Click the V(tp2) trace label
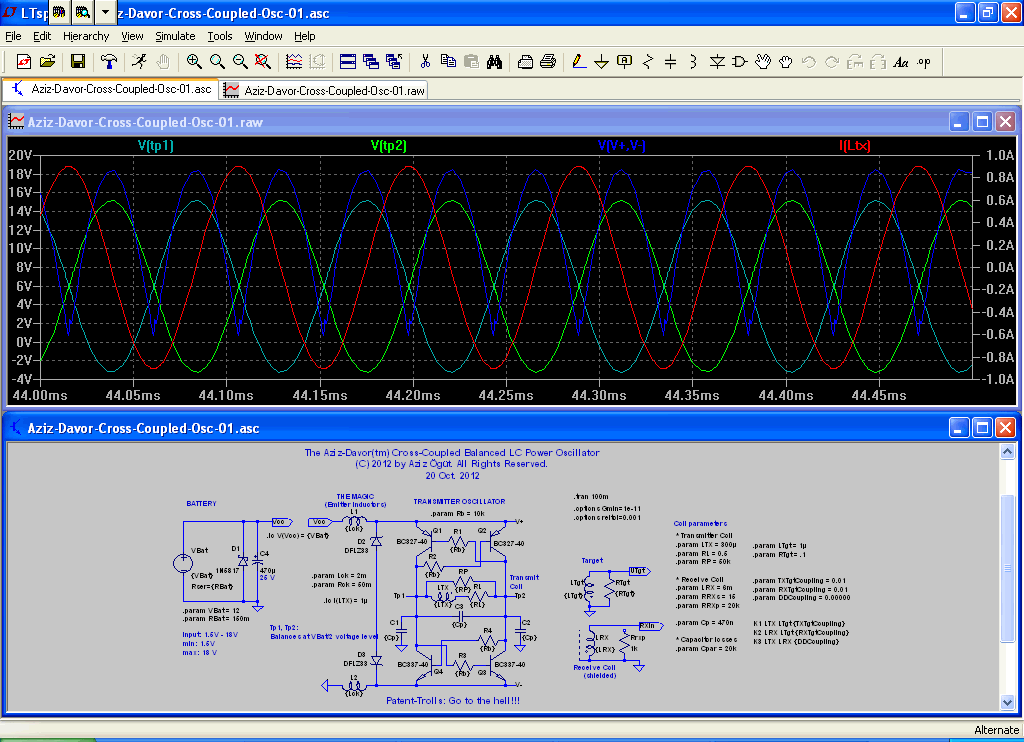 point(388,145)
